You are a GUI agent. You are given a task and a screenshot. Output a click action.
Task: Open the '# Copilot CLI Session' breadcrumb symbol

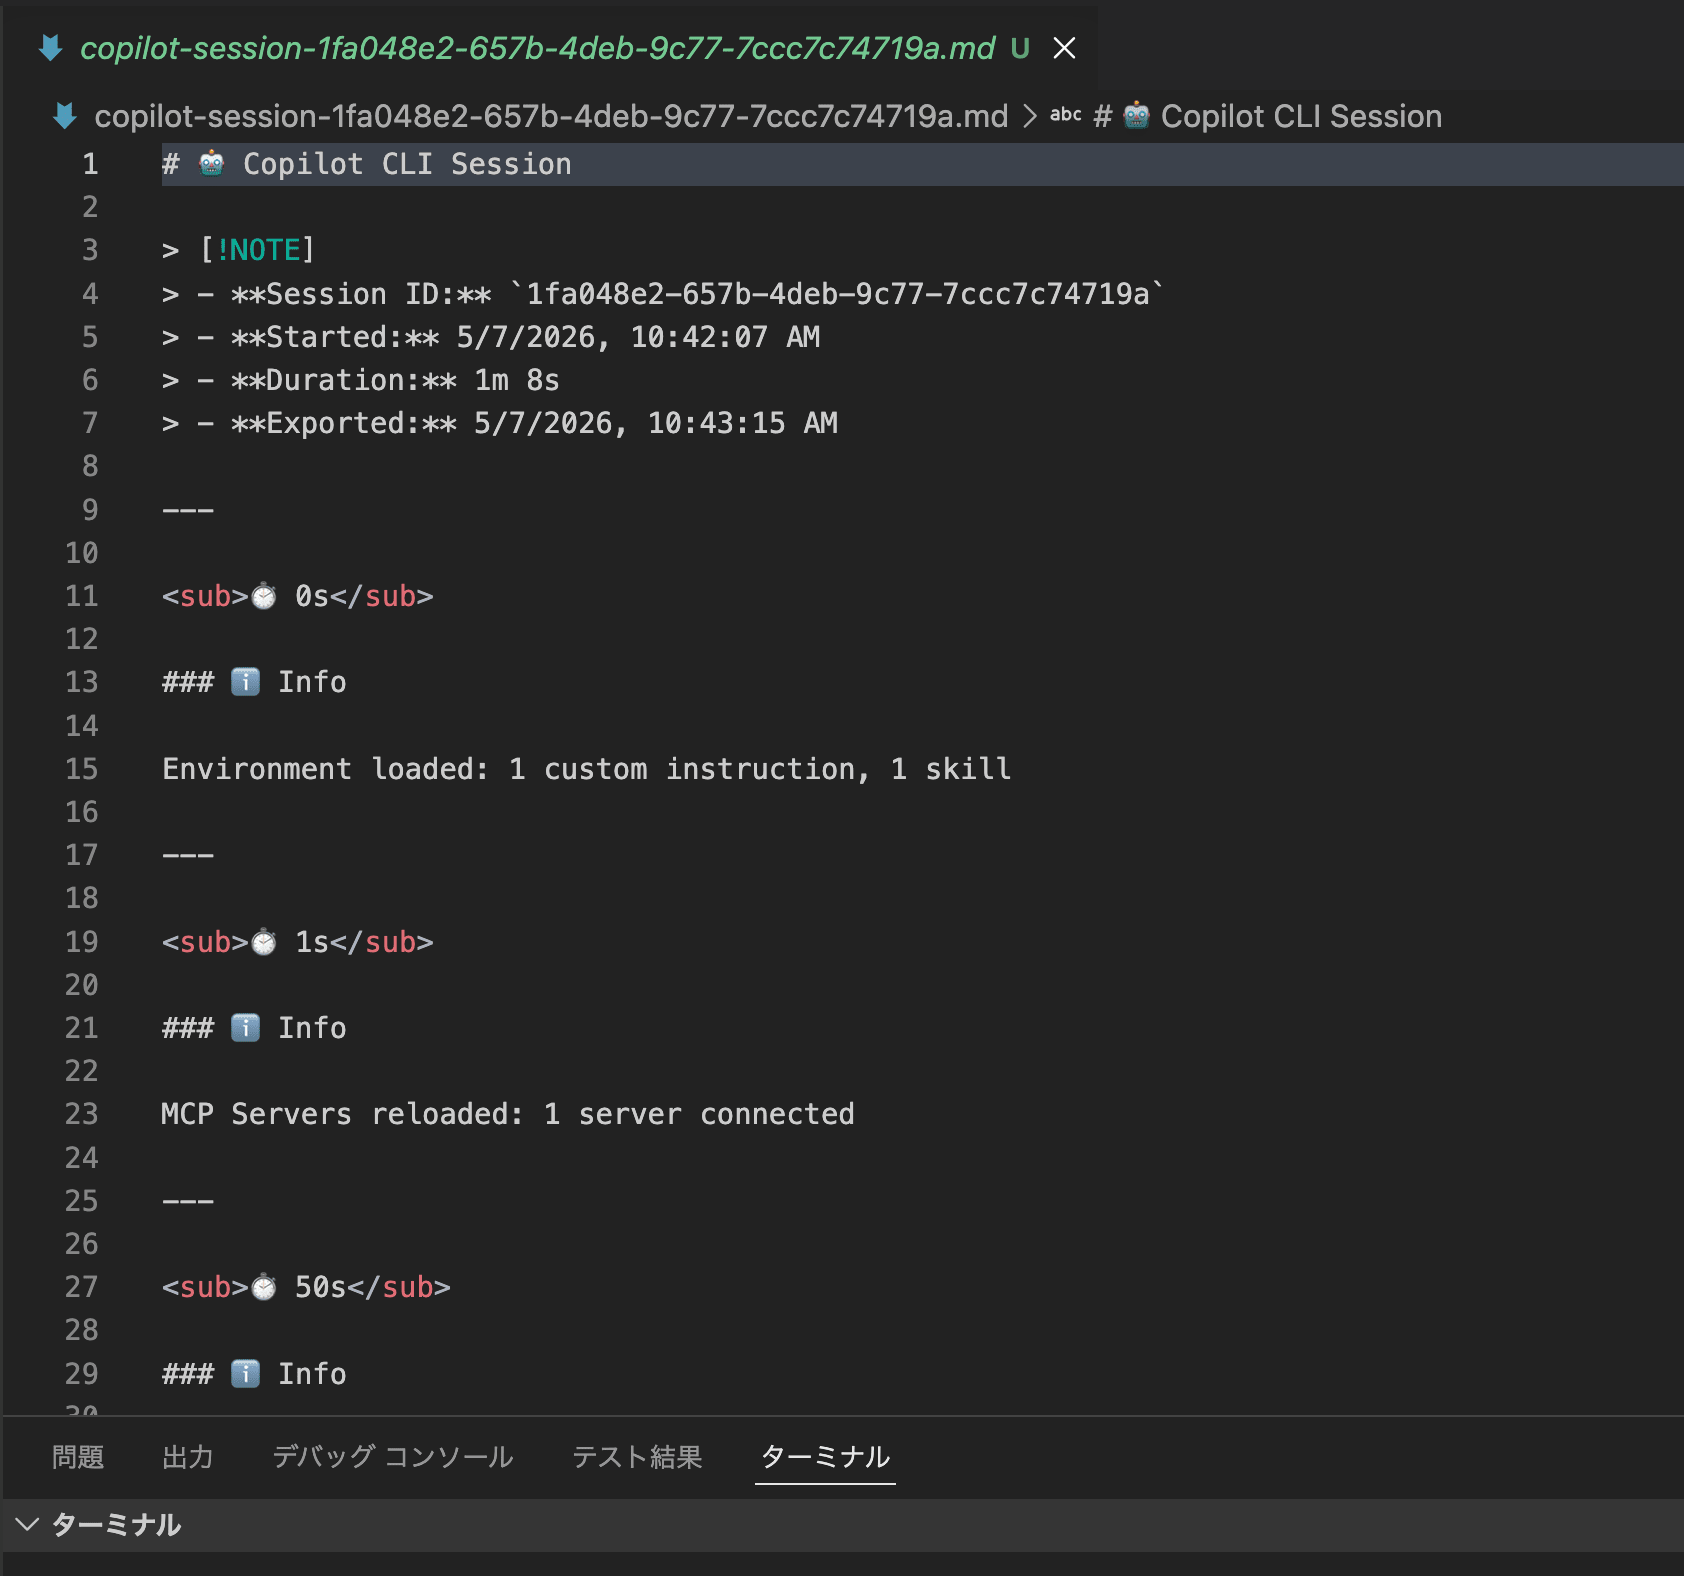[1268, 116]
